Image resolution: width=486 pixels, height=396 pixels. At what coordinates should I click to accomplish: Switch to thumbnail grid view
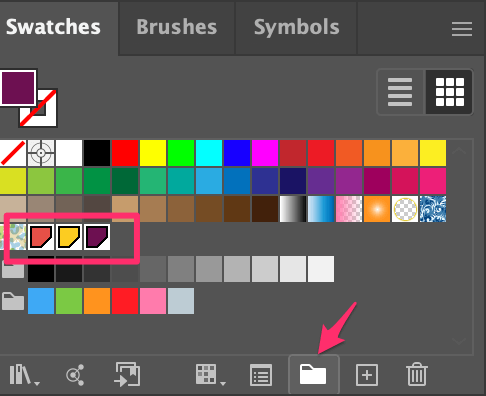(450, 92)
